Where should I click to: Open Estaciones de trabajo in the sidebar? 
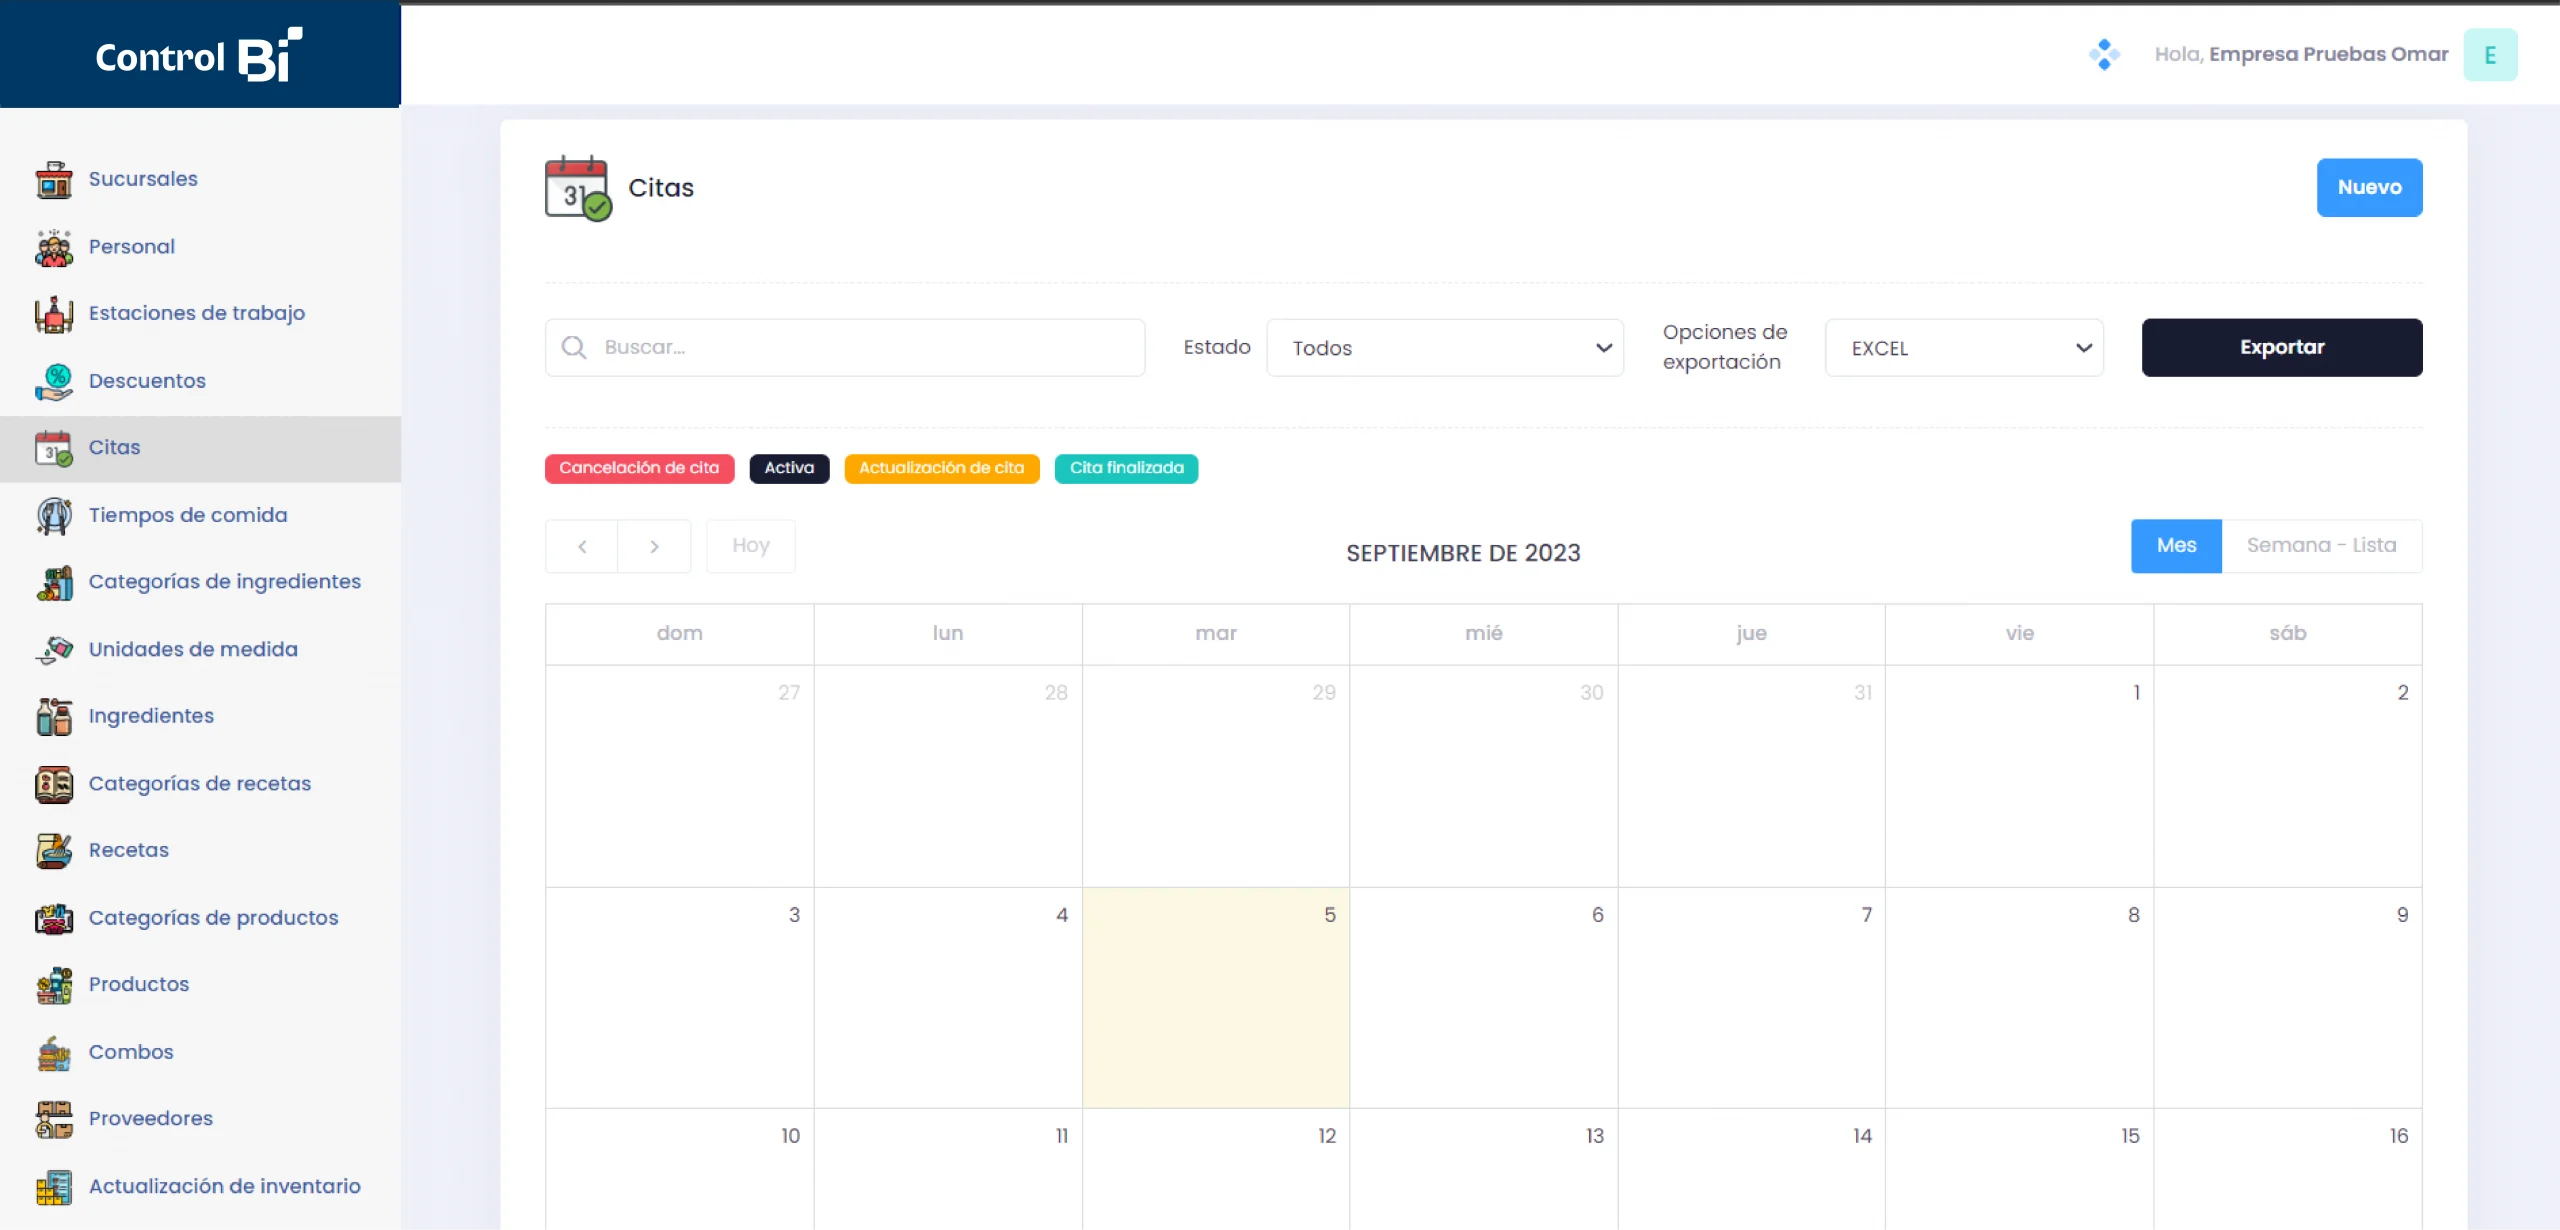point(197,313)
